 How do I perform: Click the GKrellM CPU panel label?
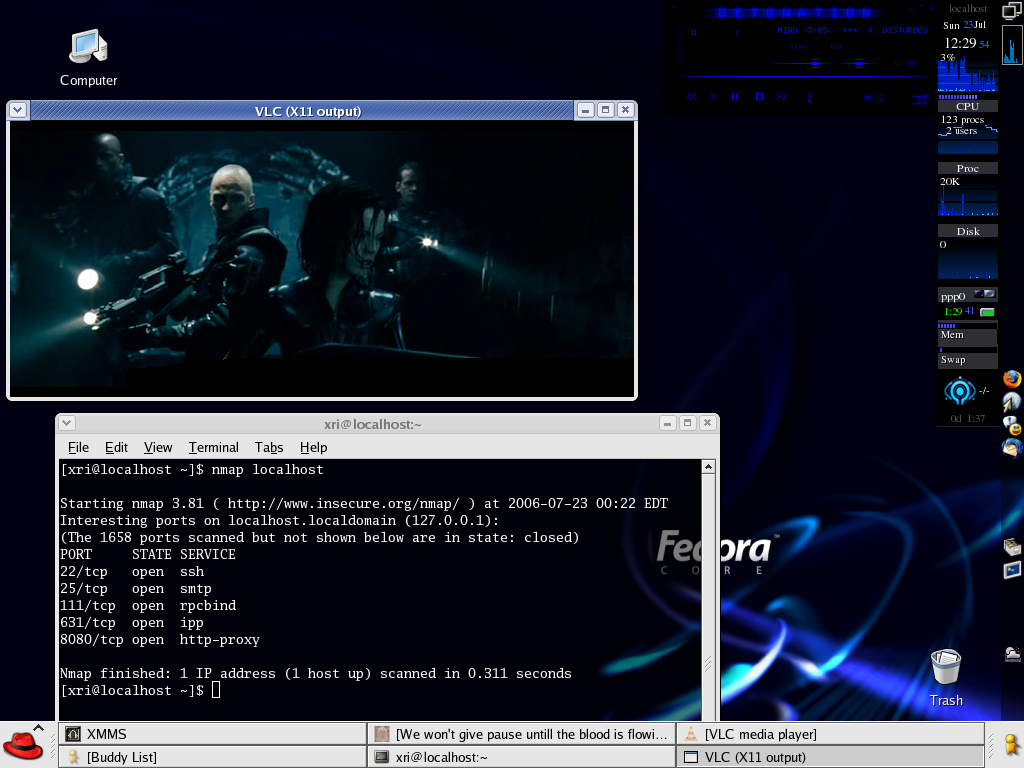[967, 106]
